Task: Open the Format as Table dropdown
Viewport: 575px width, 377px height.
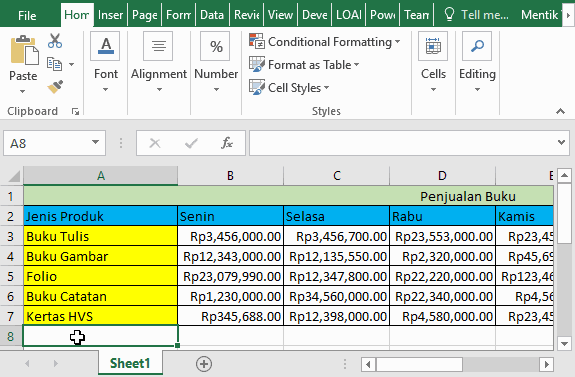Action: [x=304, y=65]
